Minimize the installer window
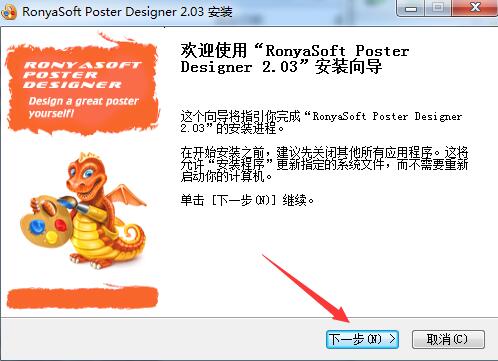498x361 pixels. (x=411, y=8)
